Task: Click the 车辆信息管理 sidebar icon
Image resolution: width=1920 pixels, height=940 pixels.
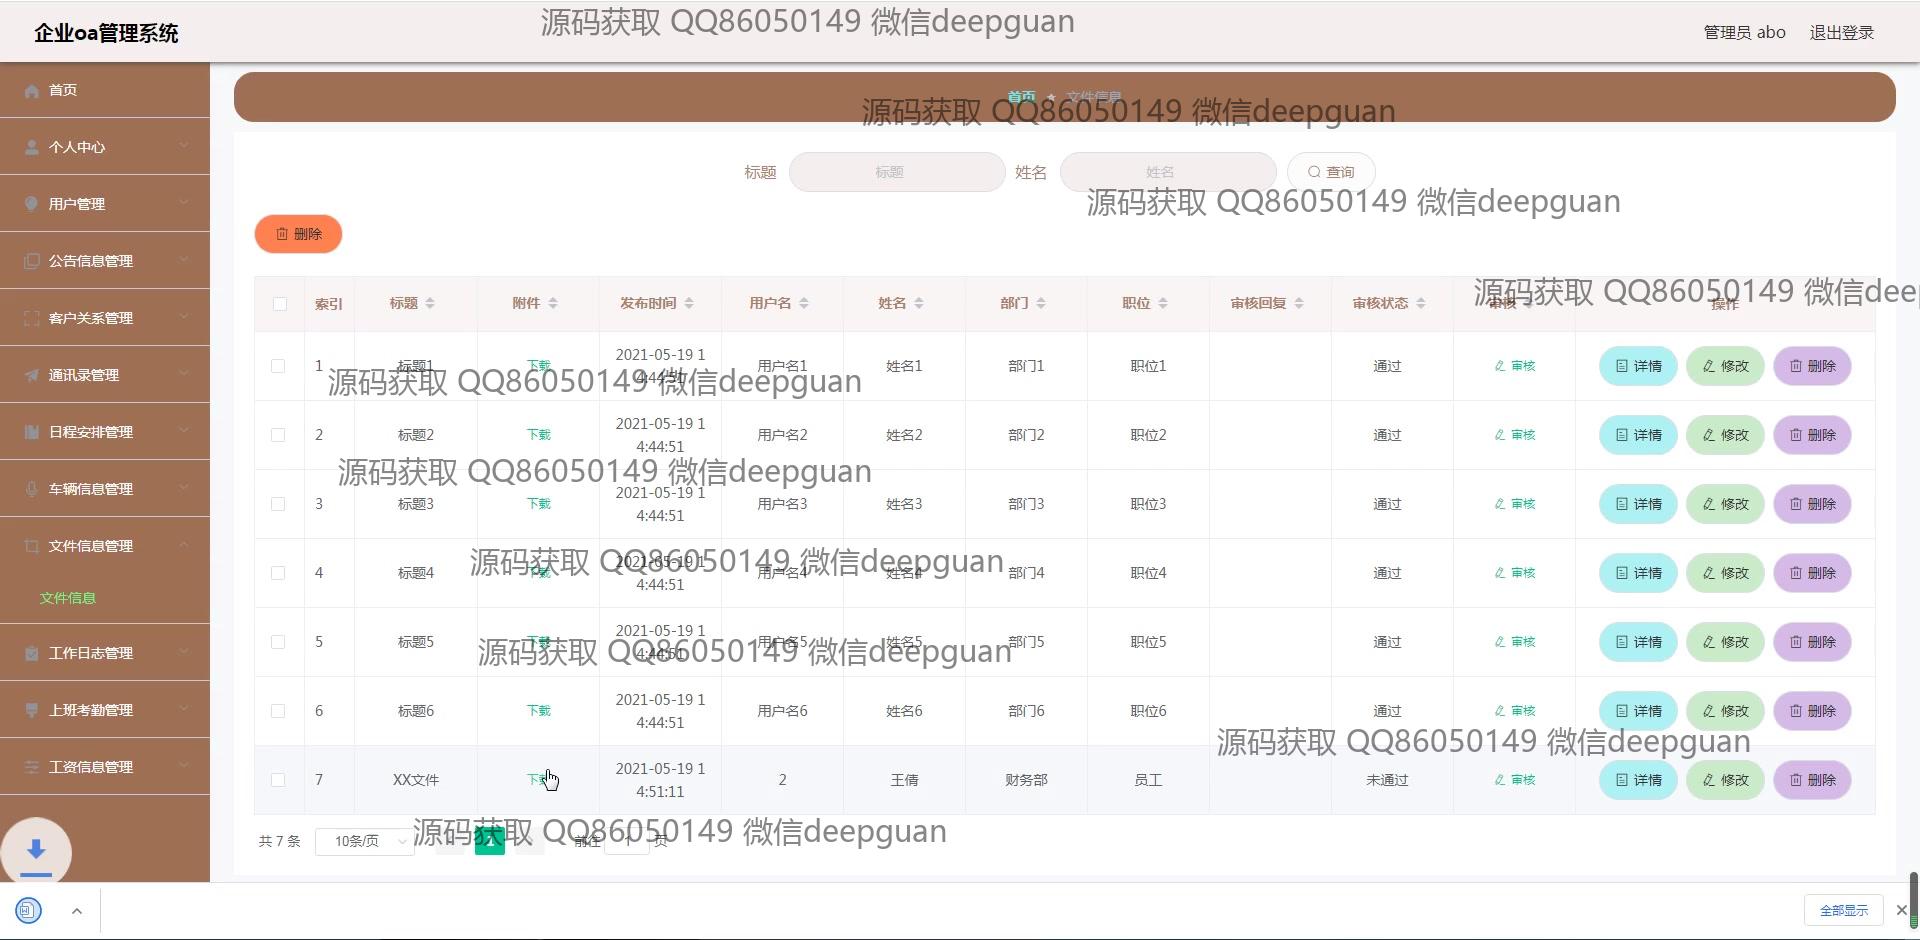Action: coord(32,489)
